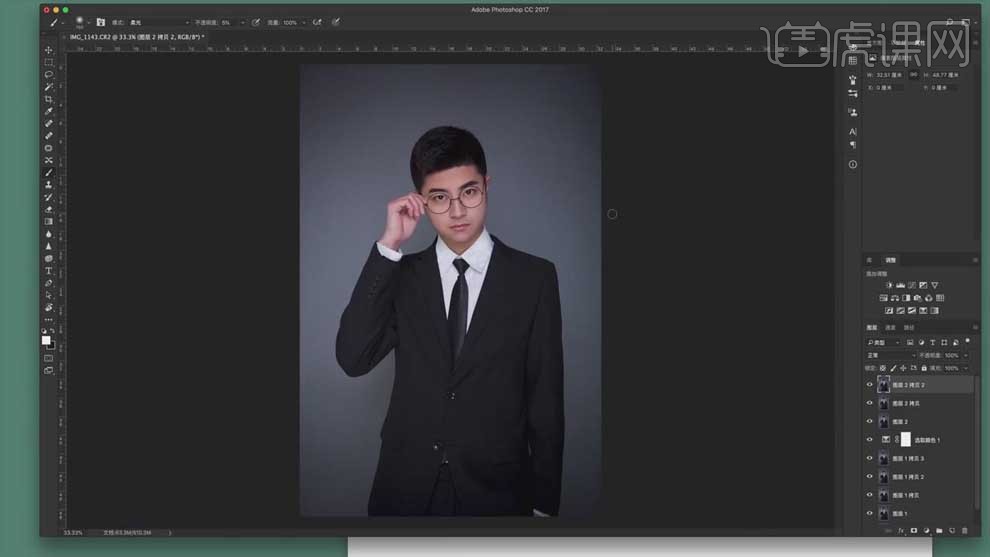
Task: Add a Levels adjustment
Action: point(900,285)
